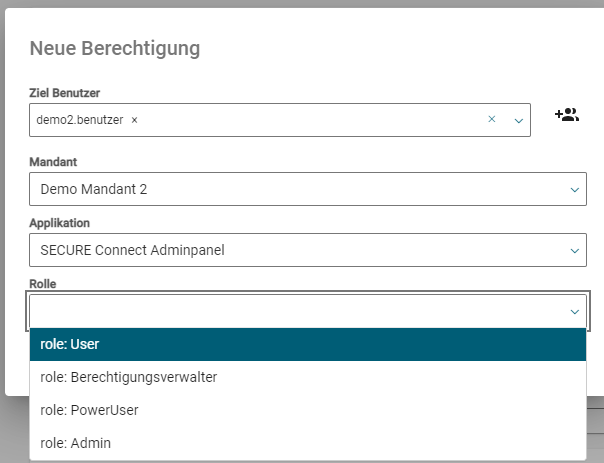Click into the Rolle input field
The image size is (604, 463).
(x=290, y=312)
